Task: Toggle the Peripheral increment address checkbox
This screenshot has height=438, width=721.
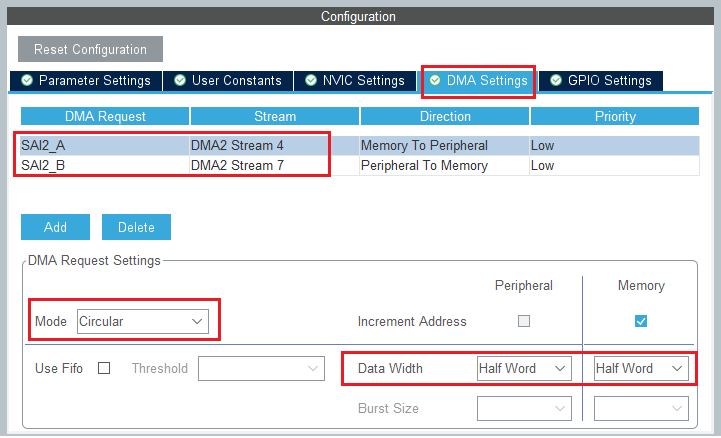Action: tap(524, 321)
